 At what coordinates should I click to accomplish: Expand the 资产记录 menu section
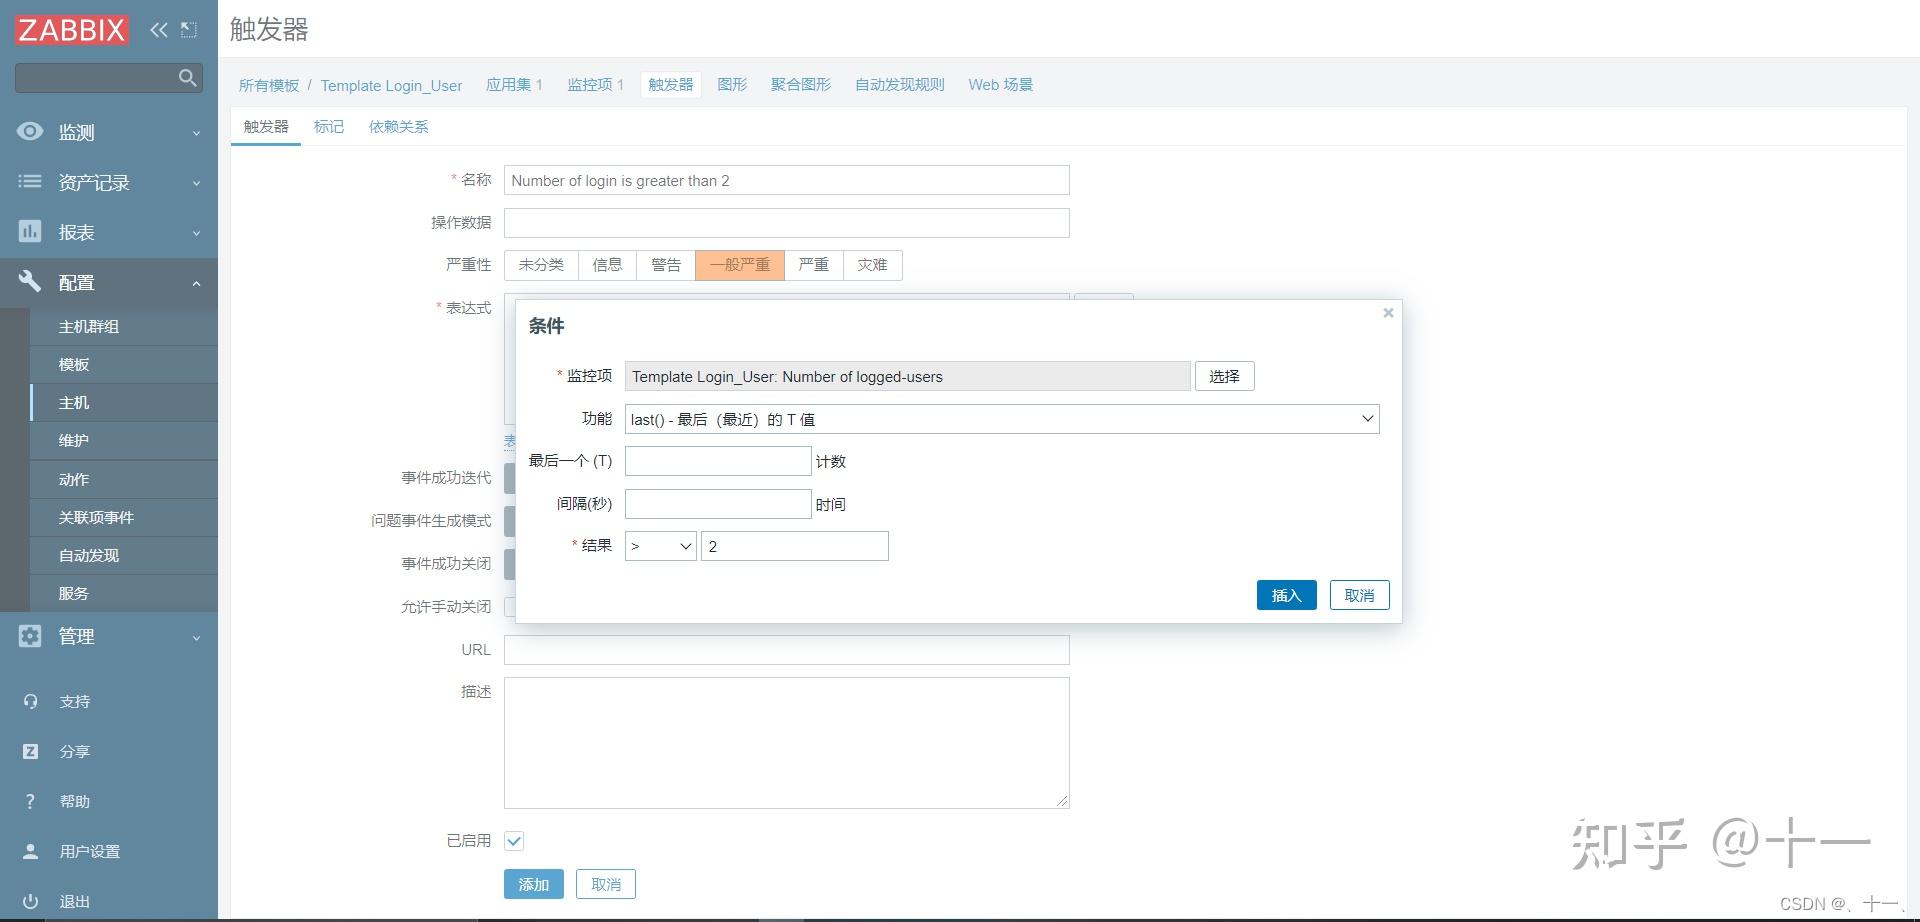pos(196,183)
